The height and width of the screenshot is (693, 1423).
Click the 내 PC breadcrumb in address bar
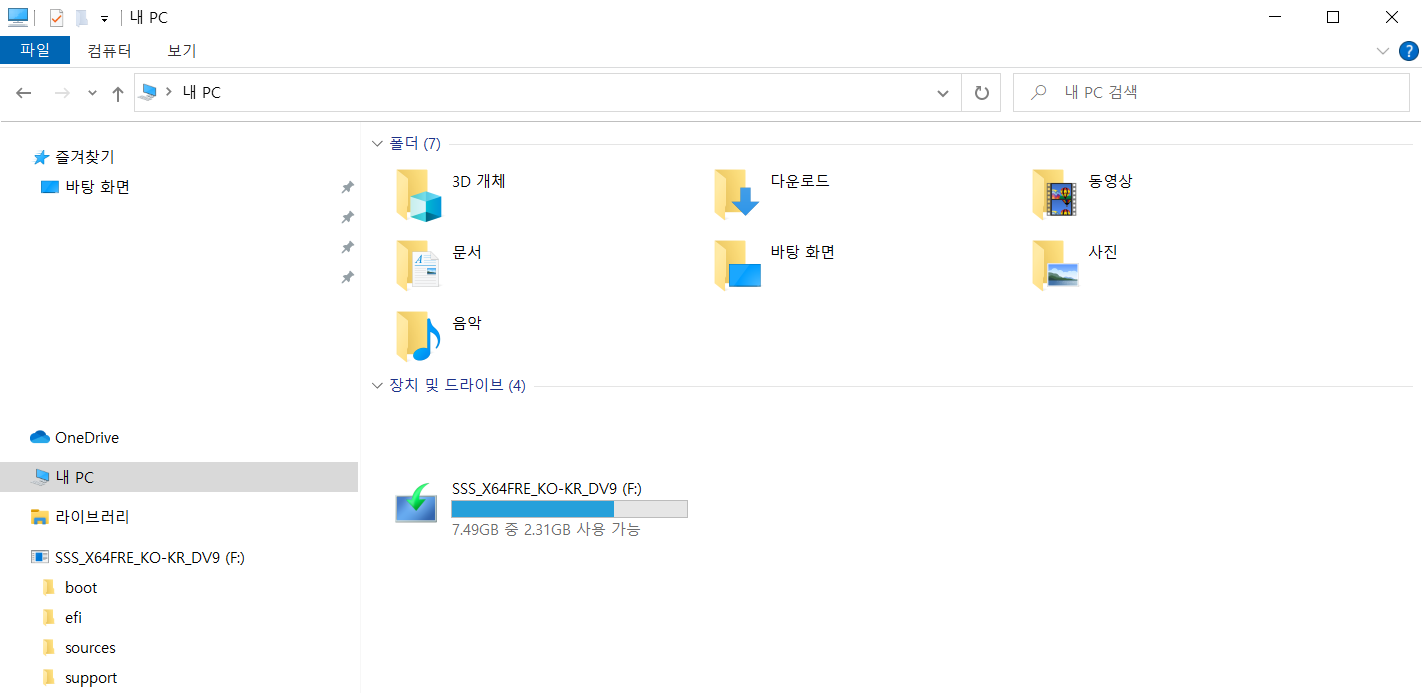pos(201,92)
